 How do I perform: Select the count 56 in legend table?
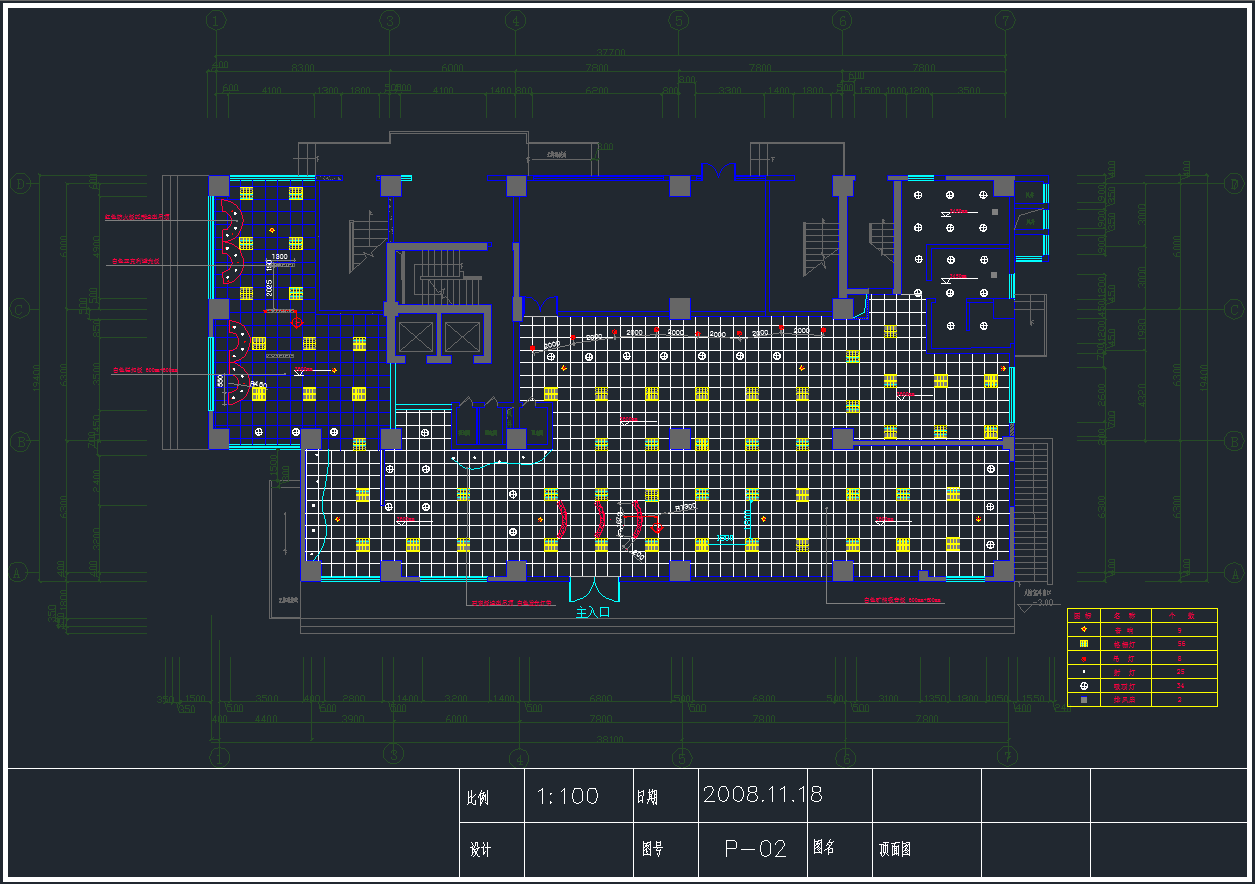[1181, 644]
